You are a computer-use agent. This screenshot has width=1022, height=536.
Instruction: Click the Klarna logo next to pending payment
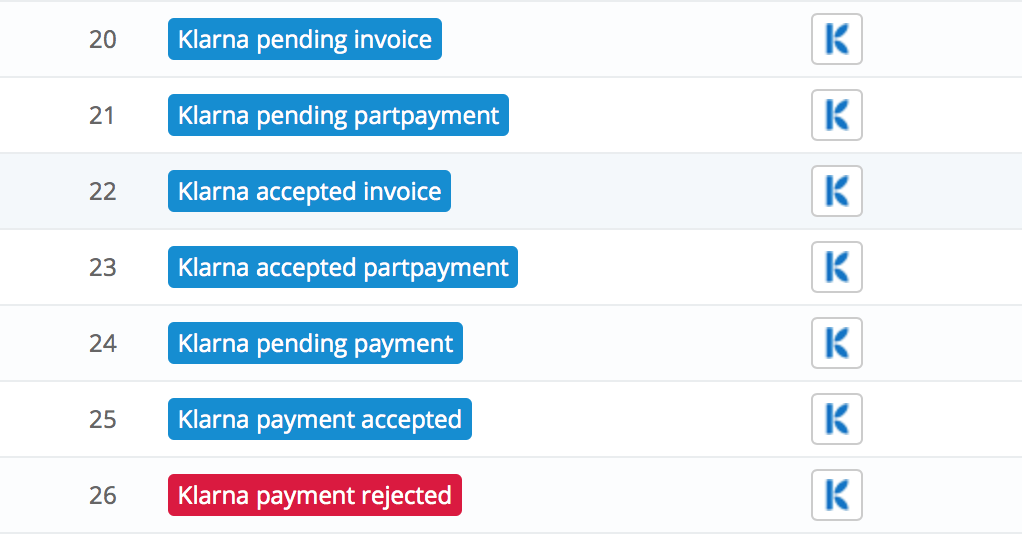click(x=837, y=343)
